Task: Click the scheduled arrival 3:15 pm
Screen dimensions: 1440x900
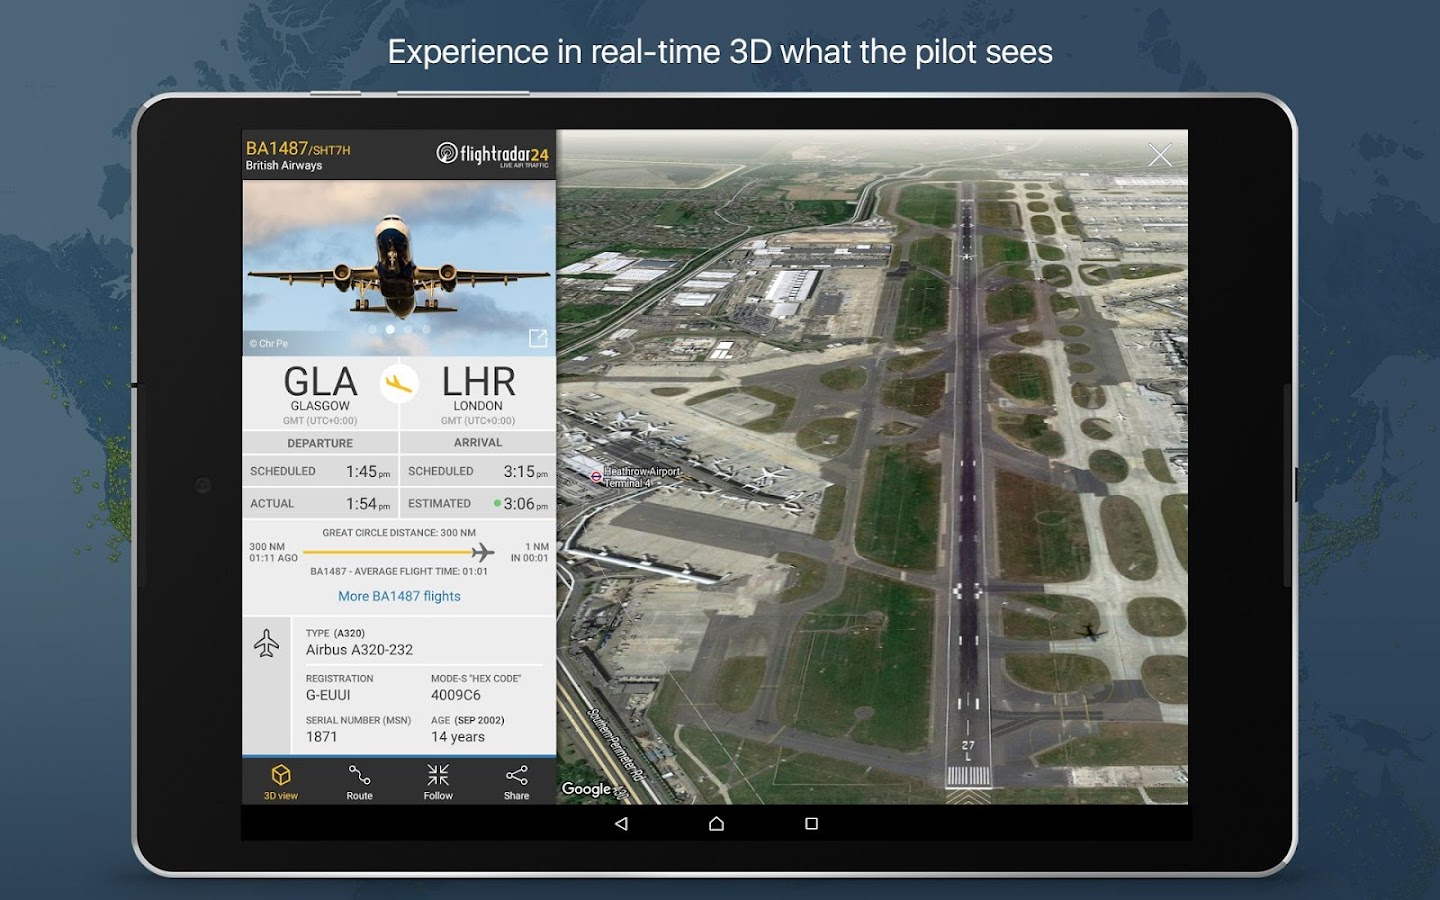Action: (525, 472)
